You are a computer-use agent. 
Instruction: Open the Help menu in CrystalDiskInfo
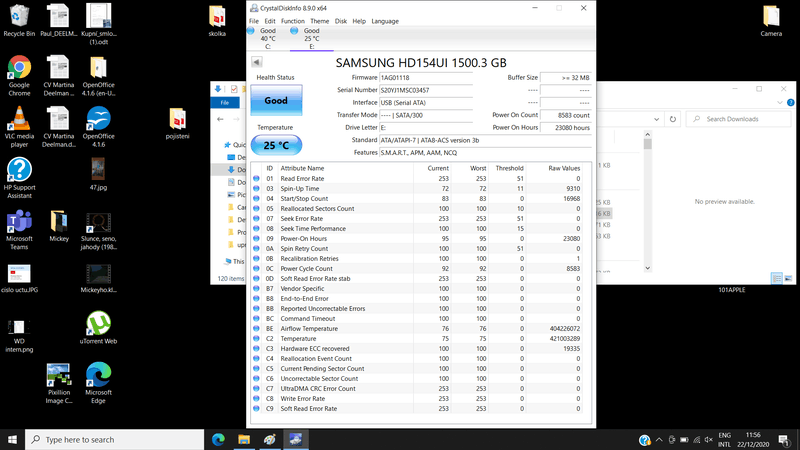359,21
